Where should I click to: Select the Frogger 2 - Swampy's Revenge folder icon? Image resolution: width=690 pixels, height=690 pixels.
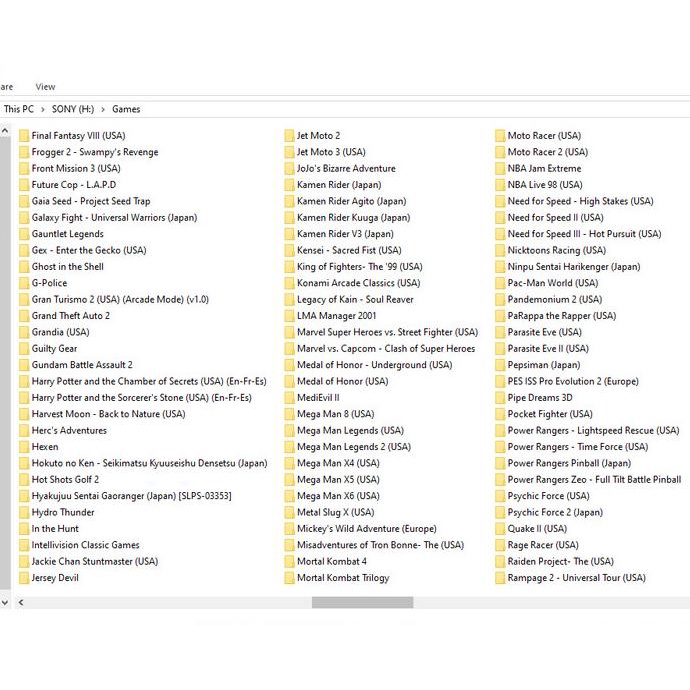click(x=24, y=152)
